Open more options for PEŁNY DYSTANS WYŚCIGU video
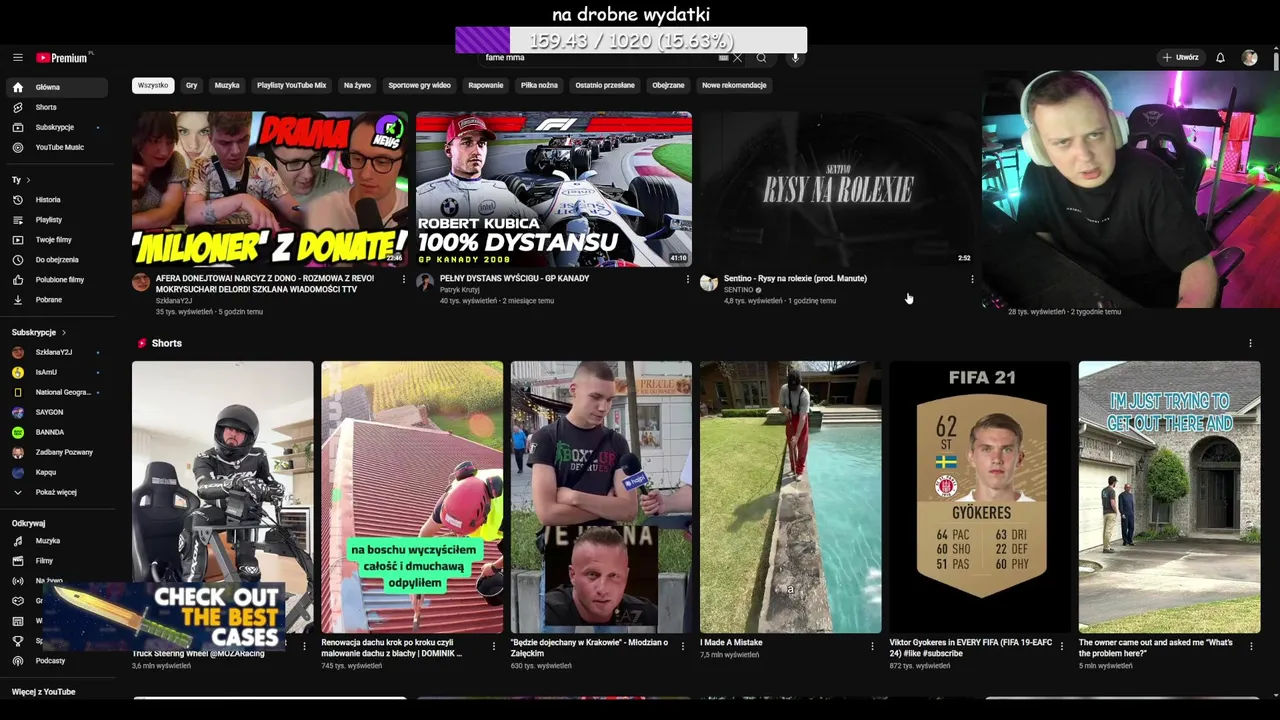This screenshot has height=720, width=1280. pos(688,280)
